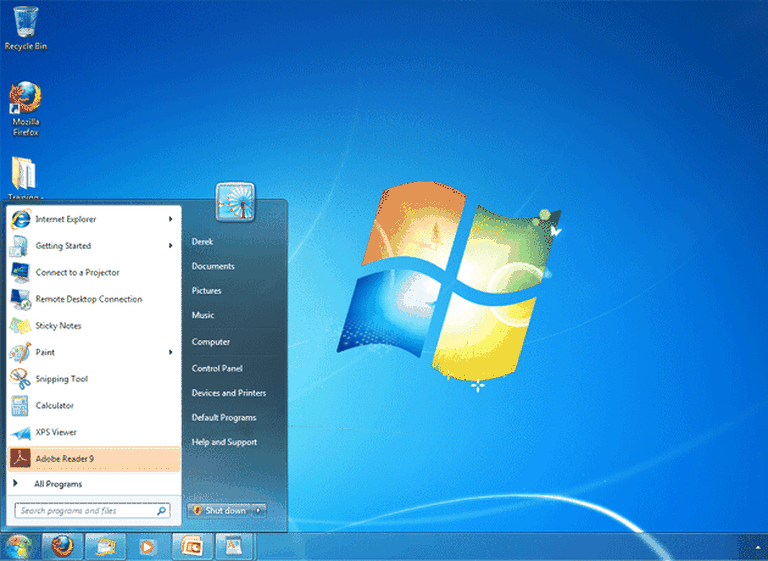
Task: Open the taskbar mail/explorer window icon
Action: point(105,546)
